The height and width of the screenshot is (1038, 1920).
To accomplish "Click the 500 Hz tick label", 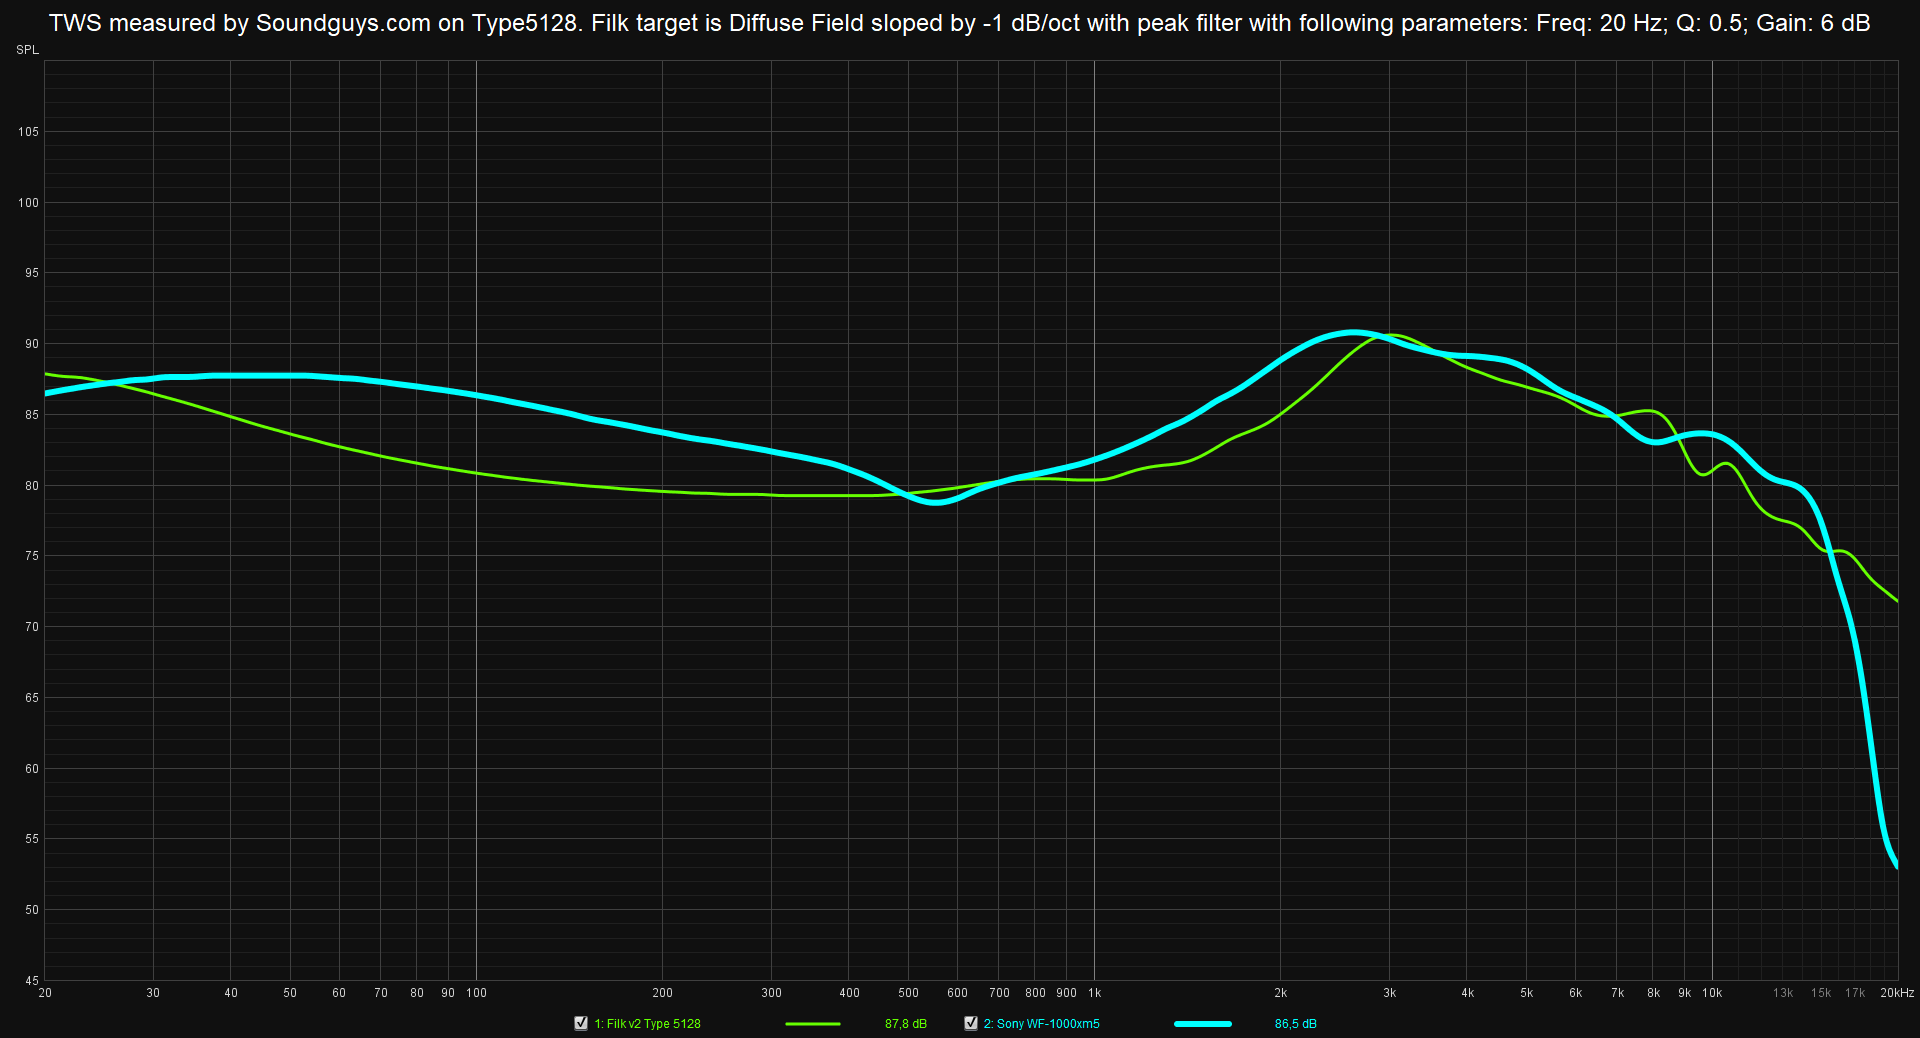I will [908, 993].
